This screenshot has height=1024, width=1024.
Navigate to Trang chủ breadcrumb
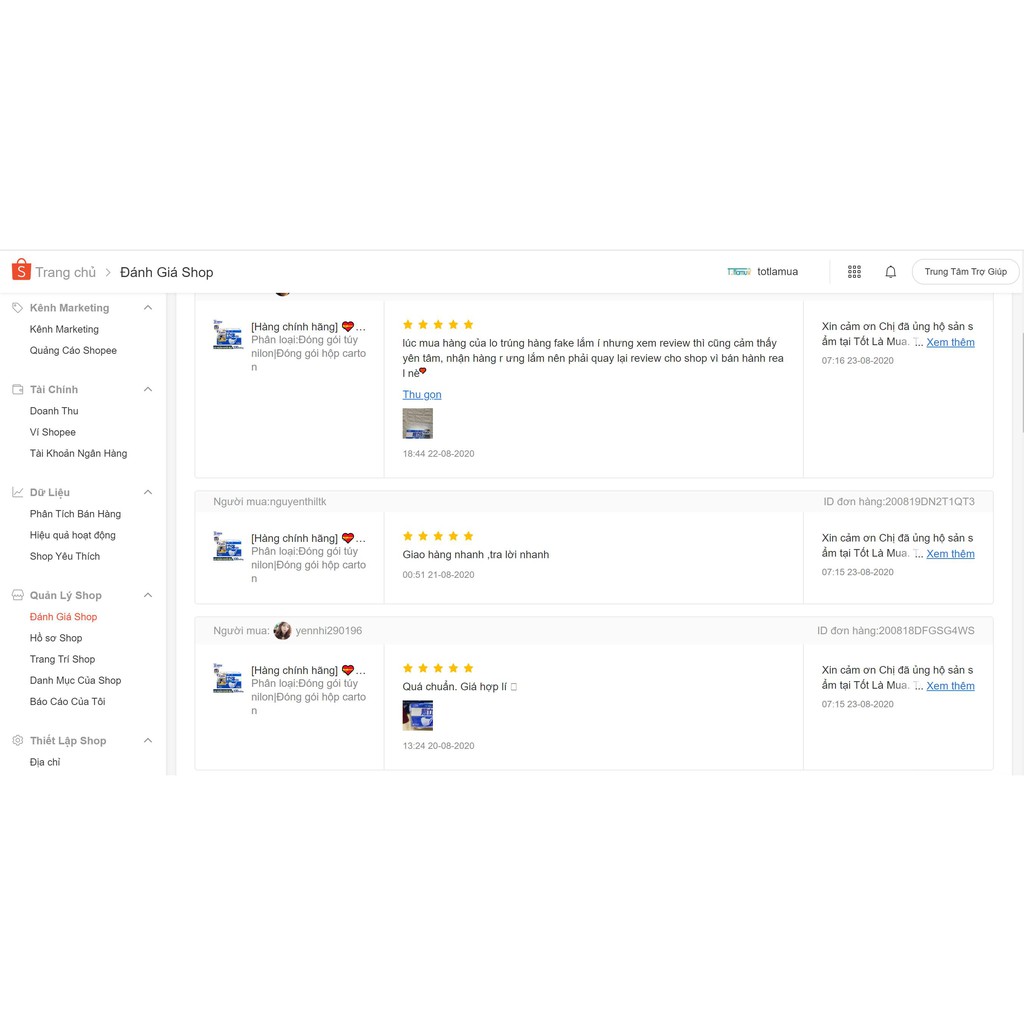click(x=66, y=272)
